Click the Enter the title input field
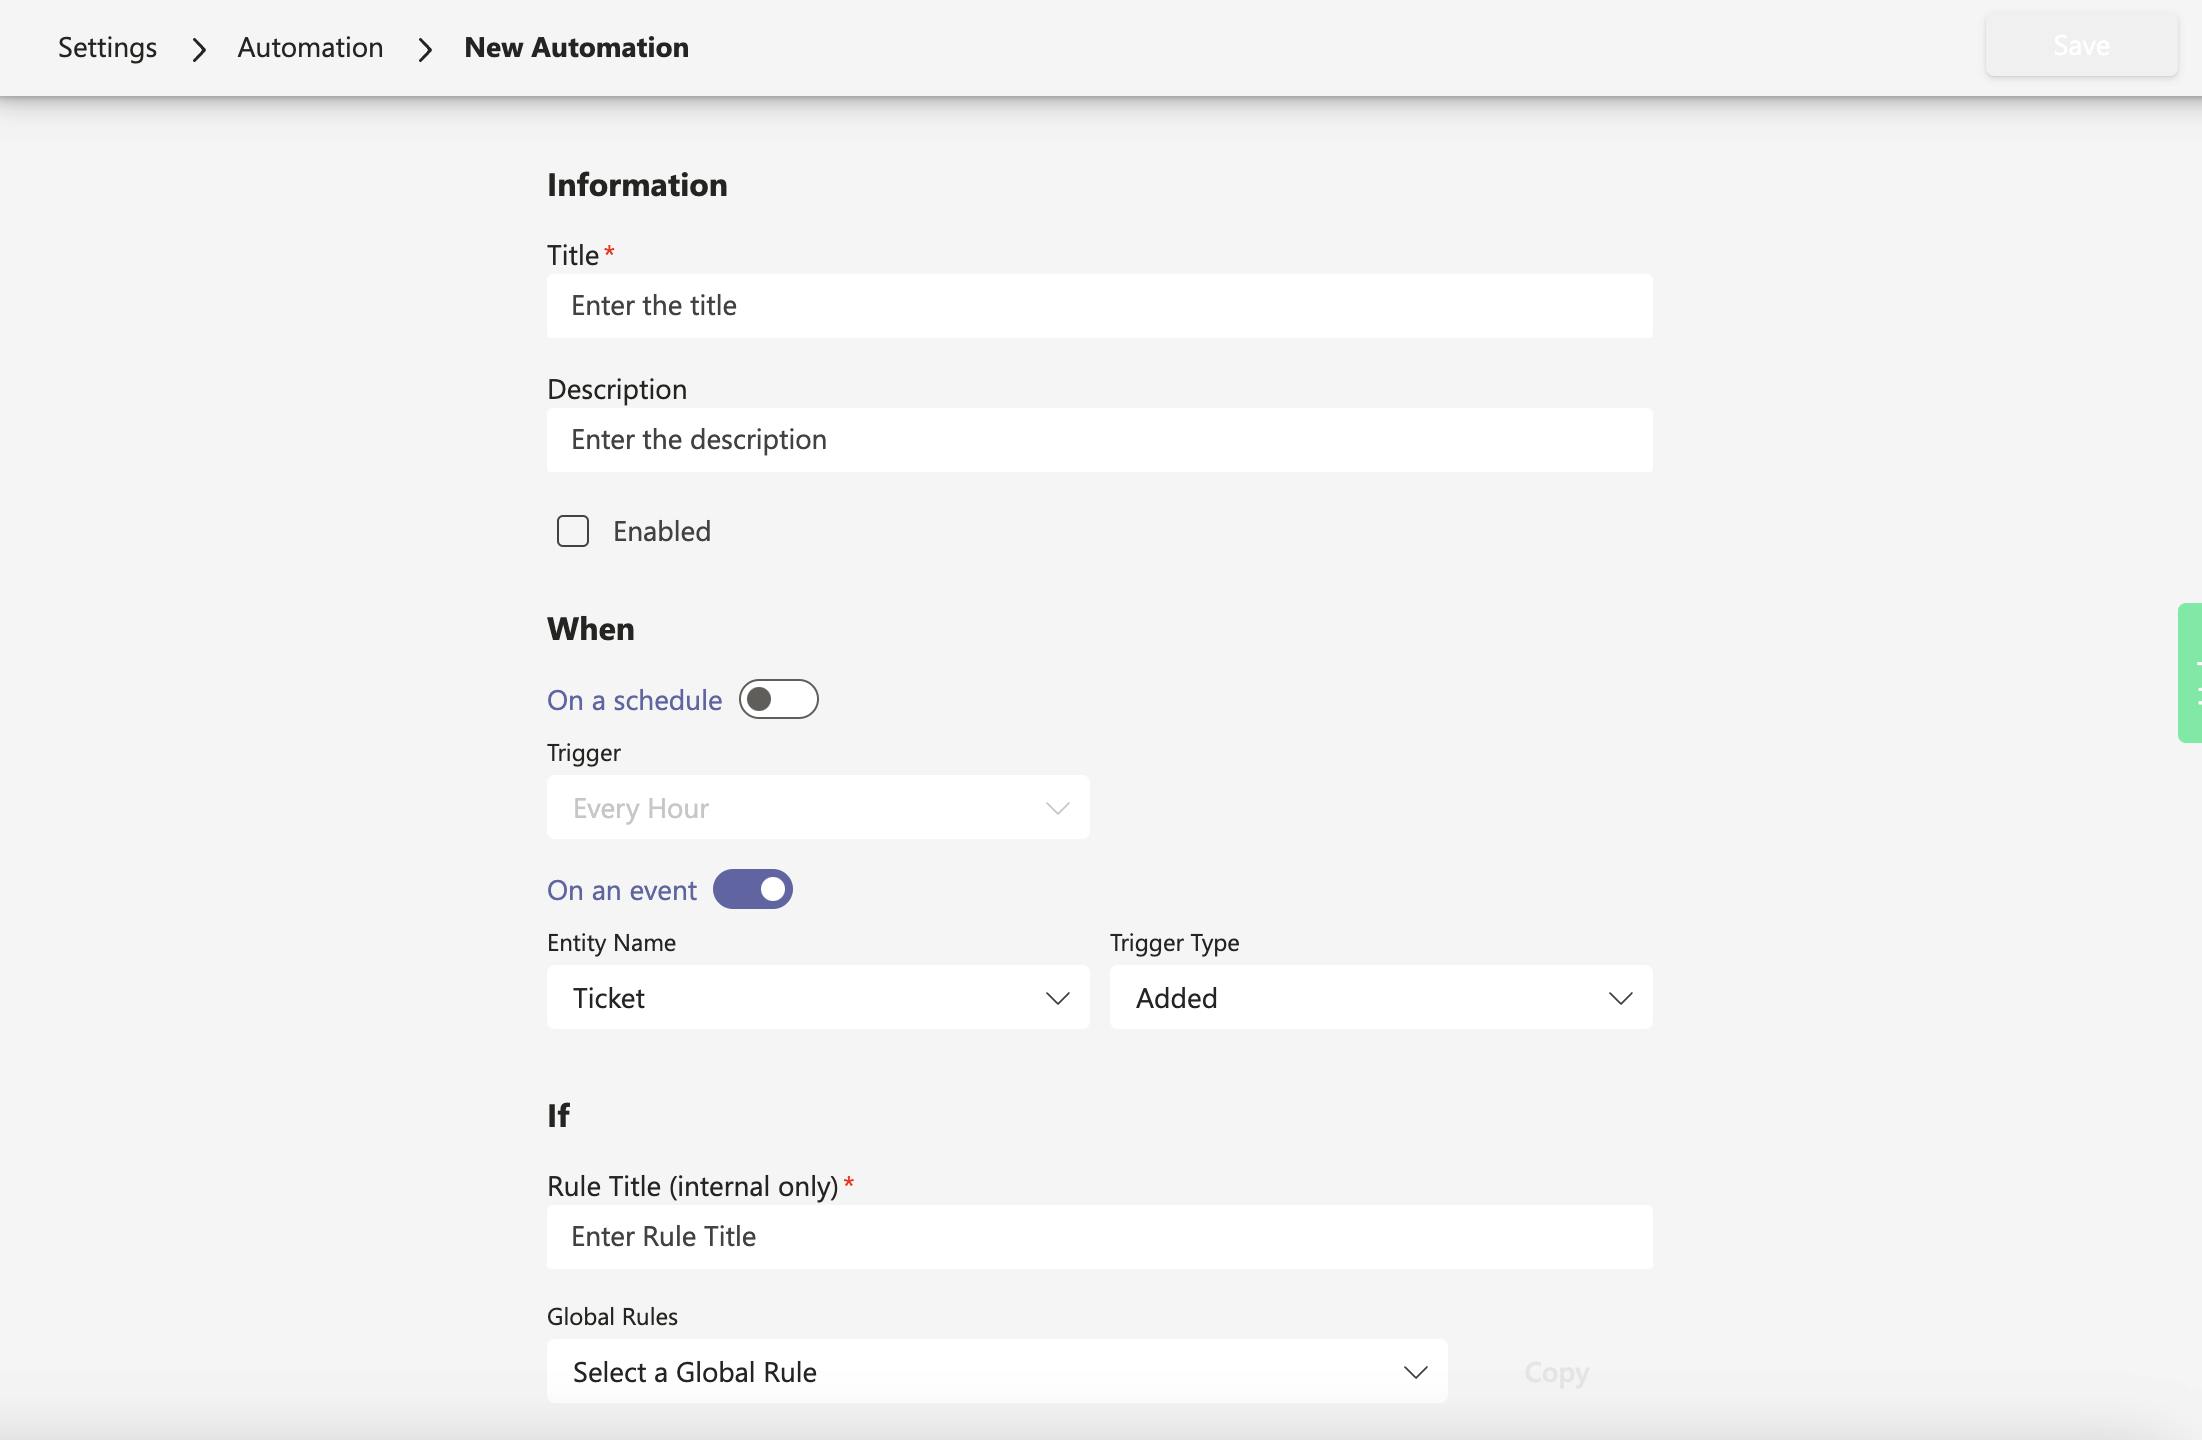Screen dimensions: 2202x1440 pyautogui.click(x=1099, y=306)
